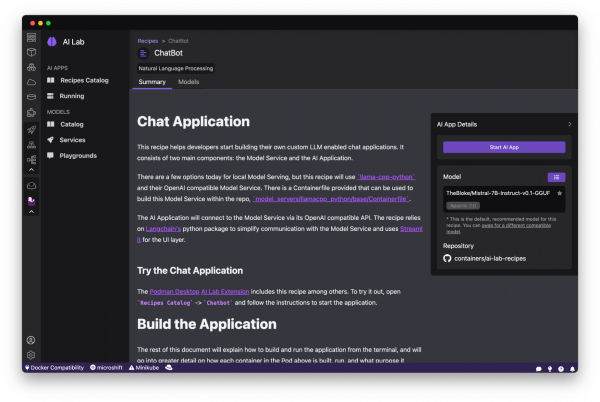
Task: Select TheBloke/Mistral-7B-Instruct-v0.1-GGUF model name
Action: tap(498, 193)
